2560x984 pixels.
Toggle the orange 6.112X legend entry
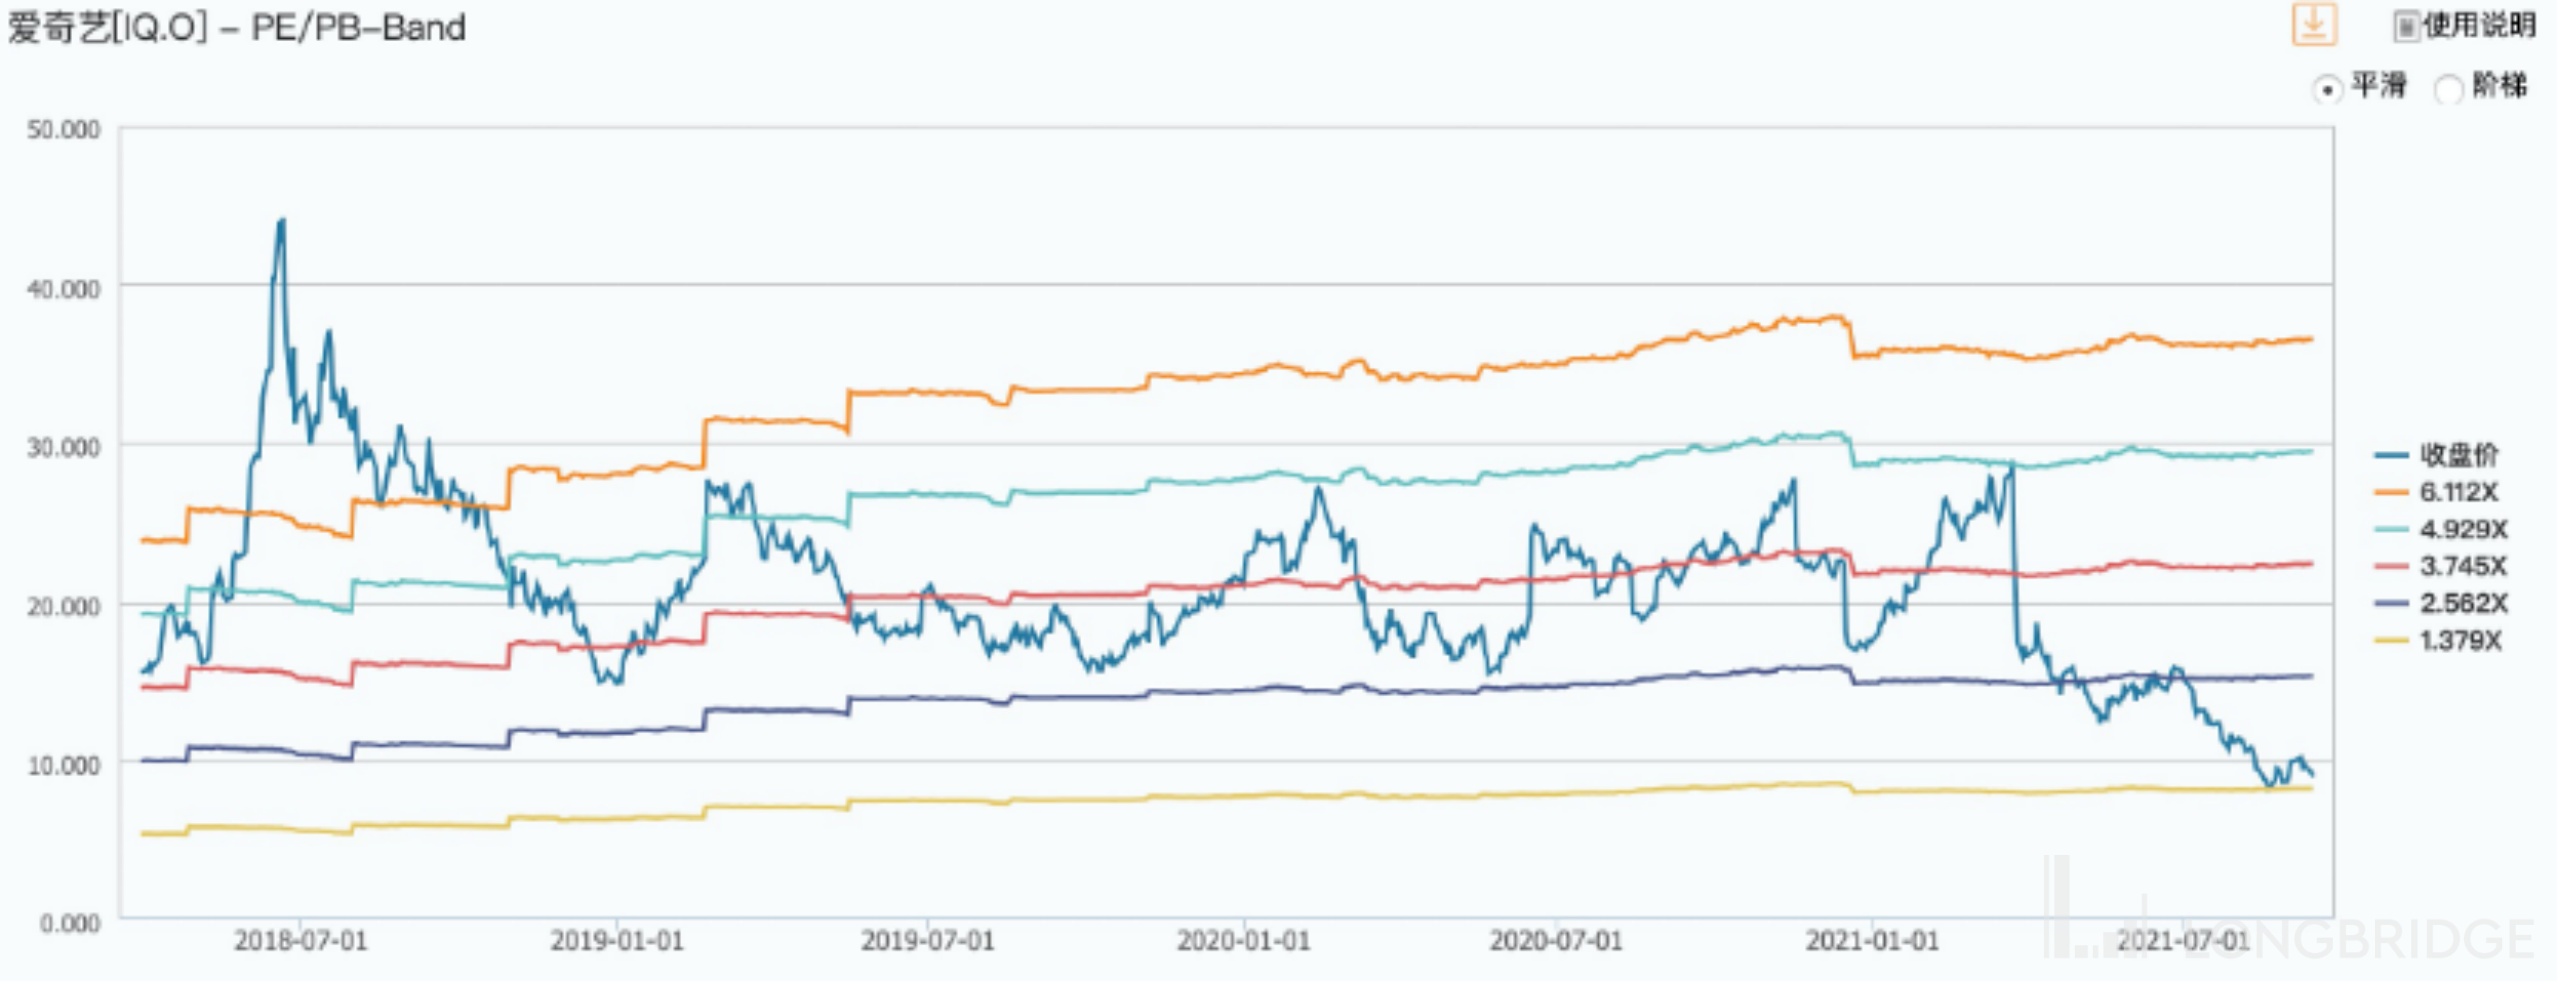pos(2438,492)
